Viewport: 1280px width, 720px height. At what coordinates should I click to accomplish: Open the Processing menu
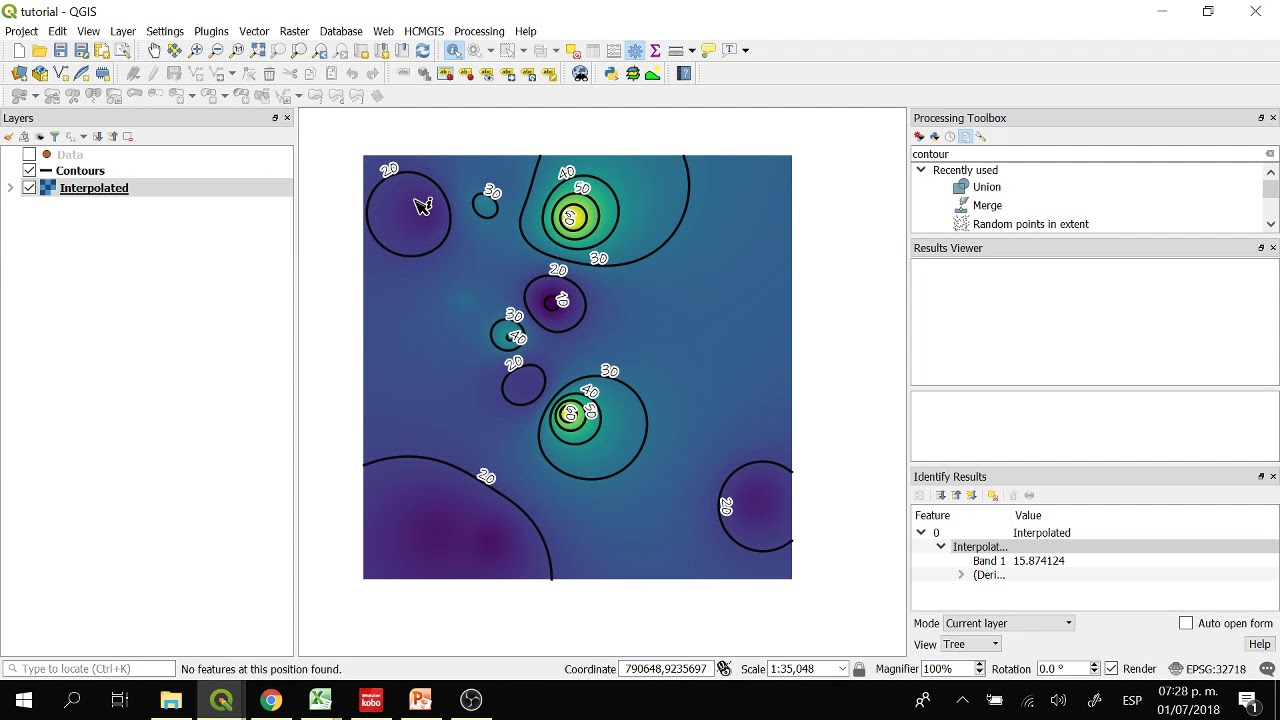(x=479, y=31)
